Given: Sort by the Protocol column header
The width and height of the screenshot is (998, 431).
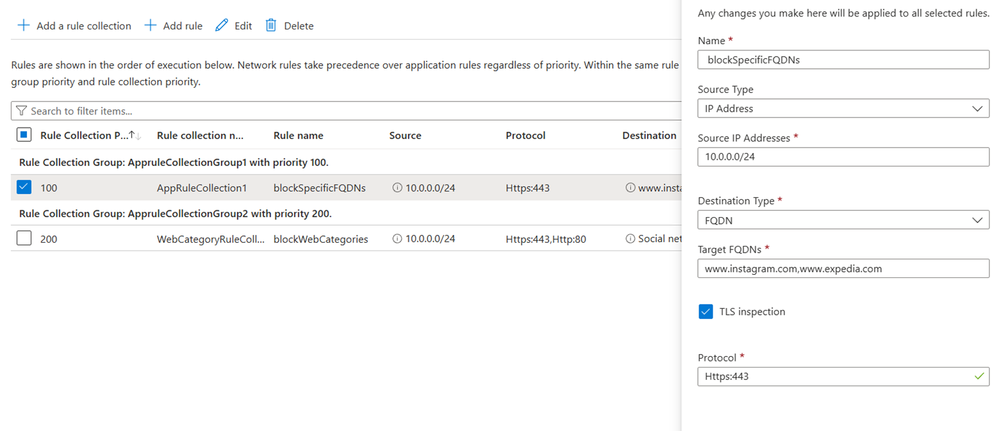Looking at the screenshot, I should point(525,136).
